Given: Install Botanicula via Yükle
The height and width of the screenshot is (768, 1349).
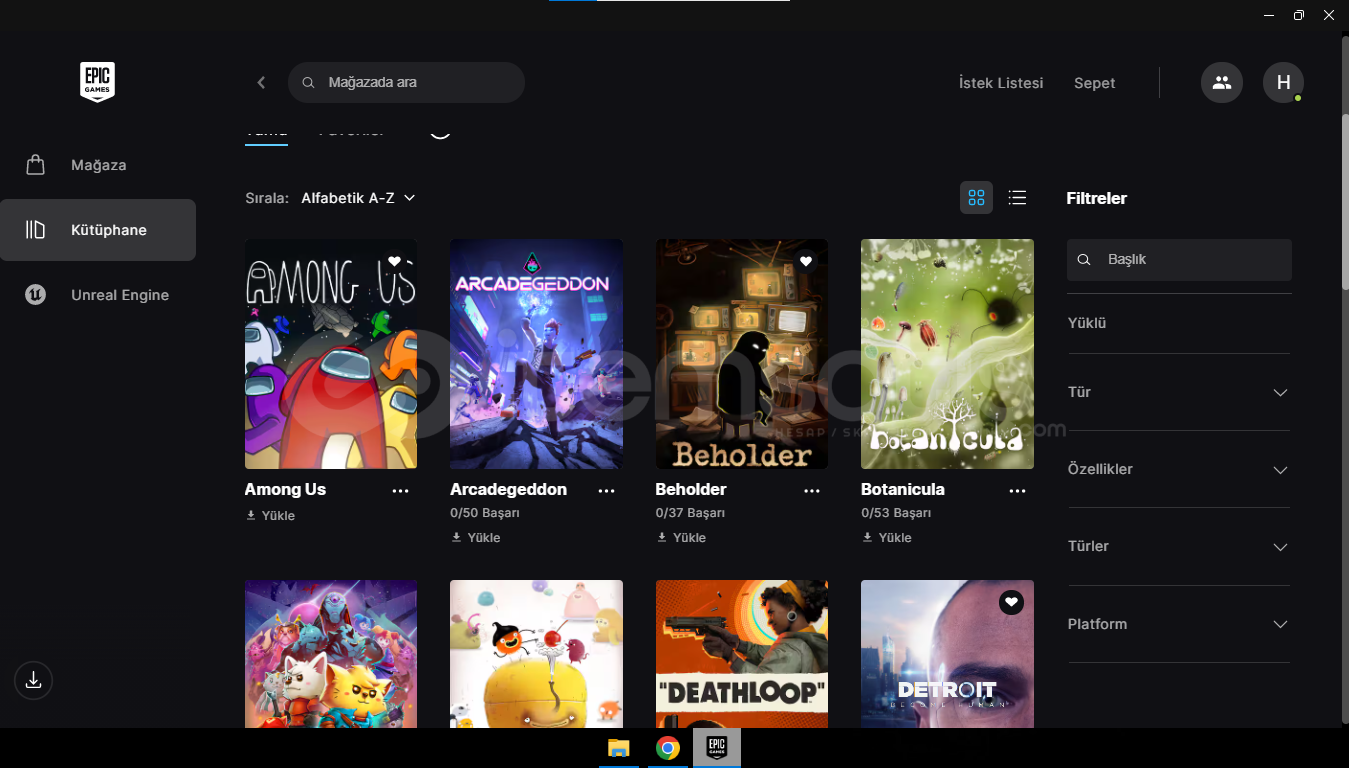Looking at the screenshot, I should 886,538.
